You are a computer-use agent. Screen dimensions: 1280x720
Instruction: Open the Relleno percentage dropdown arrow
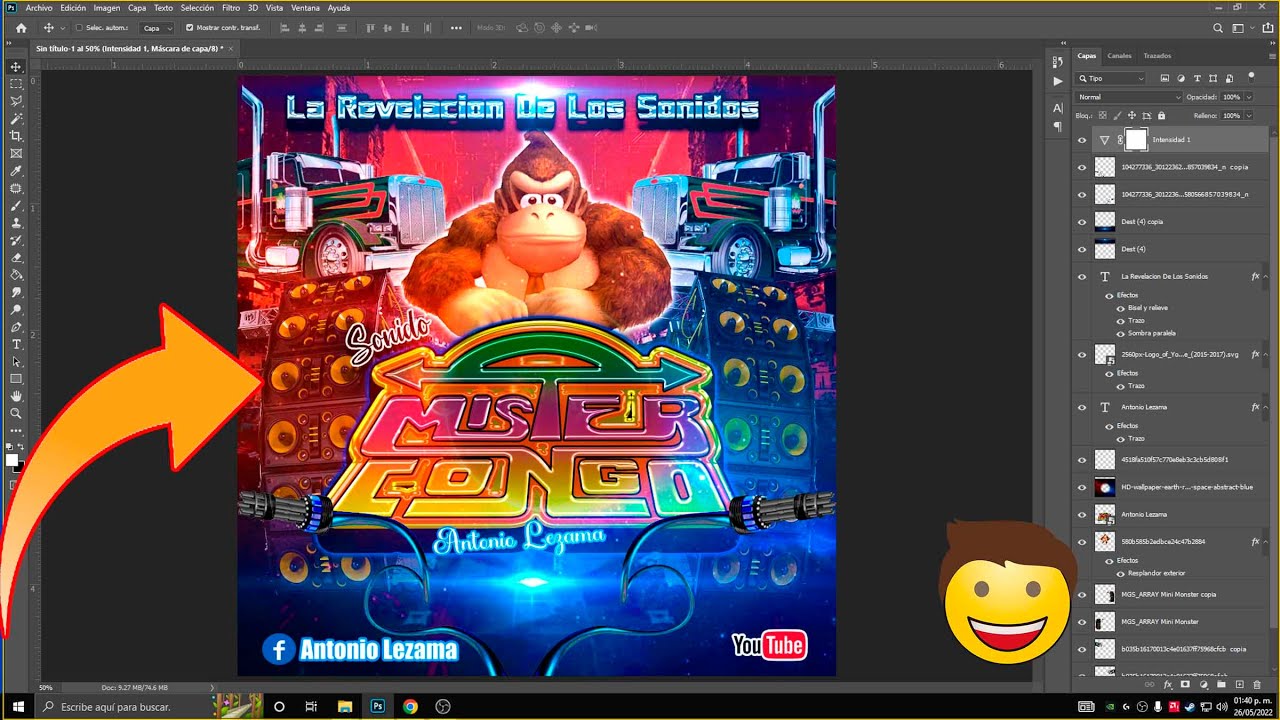1247,116
